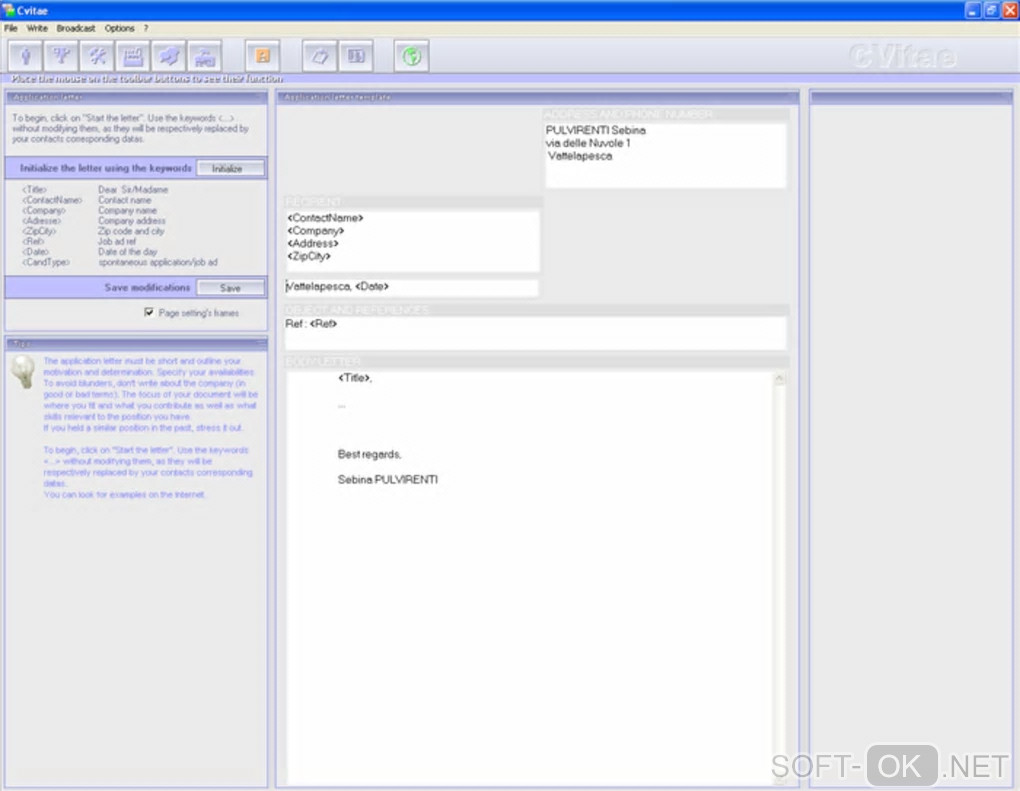
Task: Click the light bulb tips icon
Action: tap(23, 371)
